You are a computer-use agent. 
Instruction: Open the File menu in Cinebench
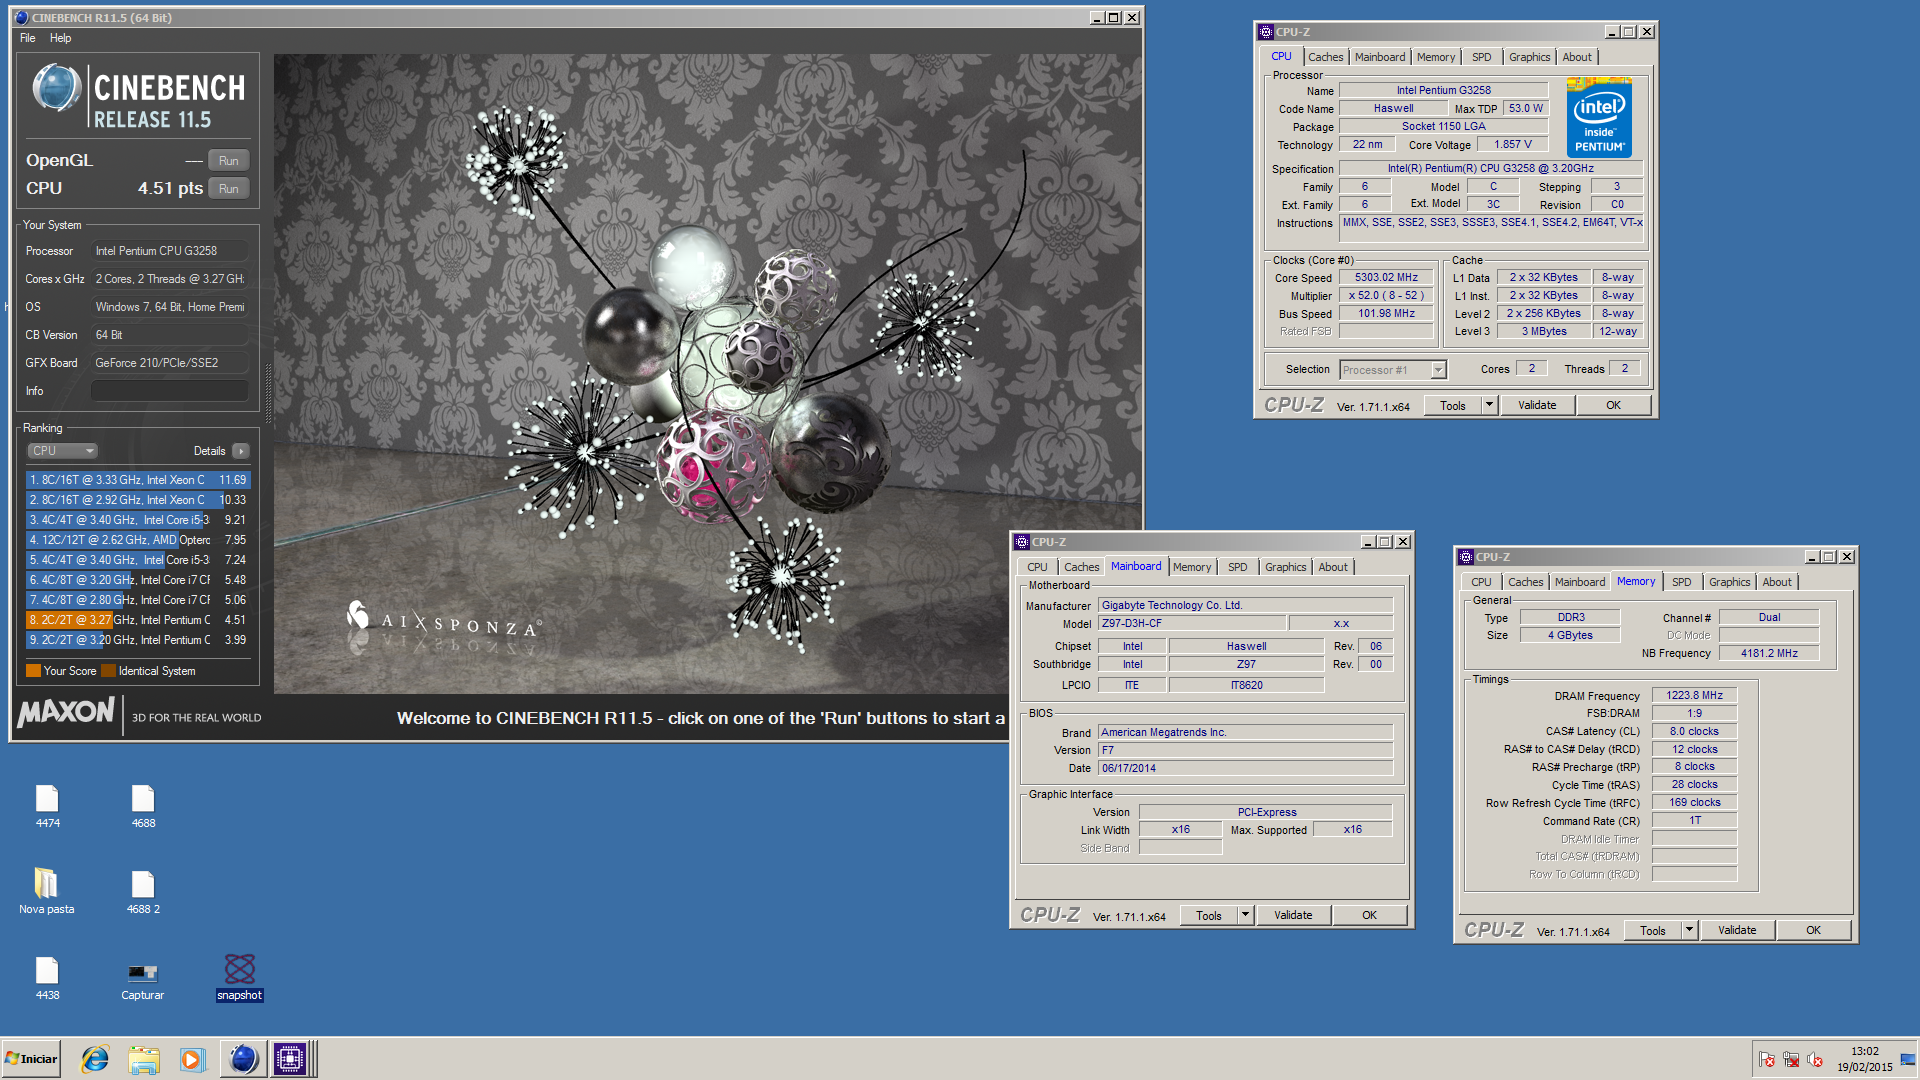(x=28, y=38)
